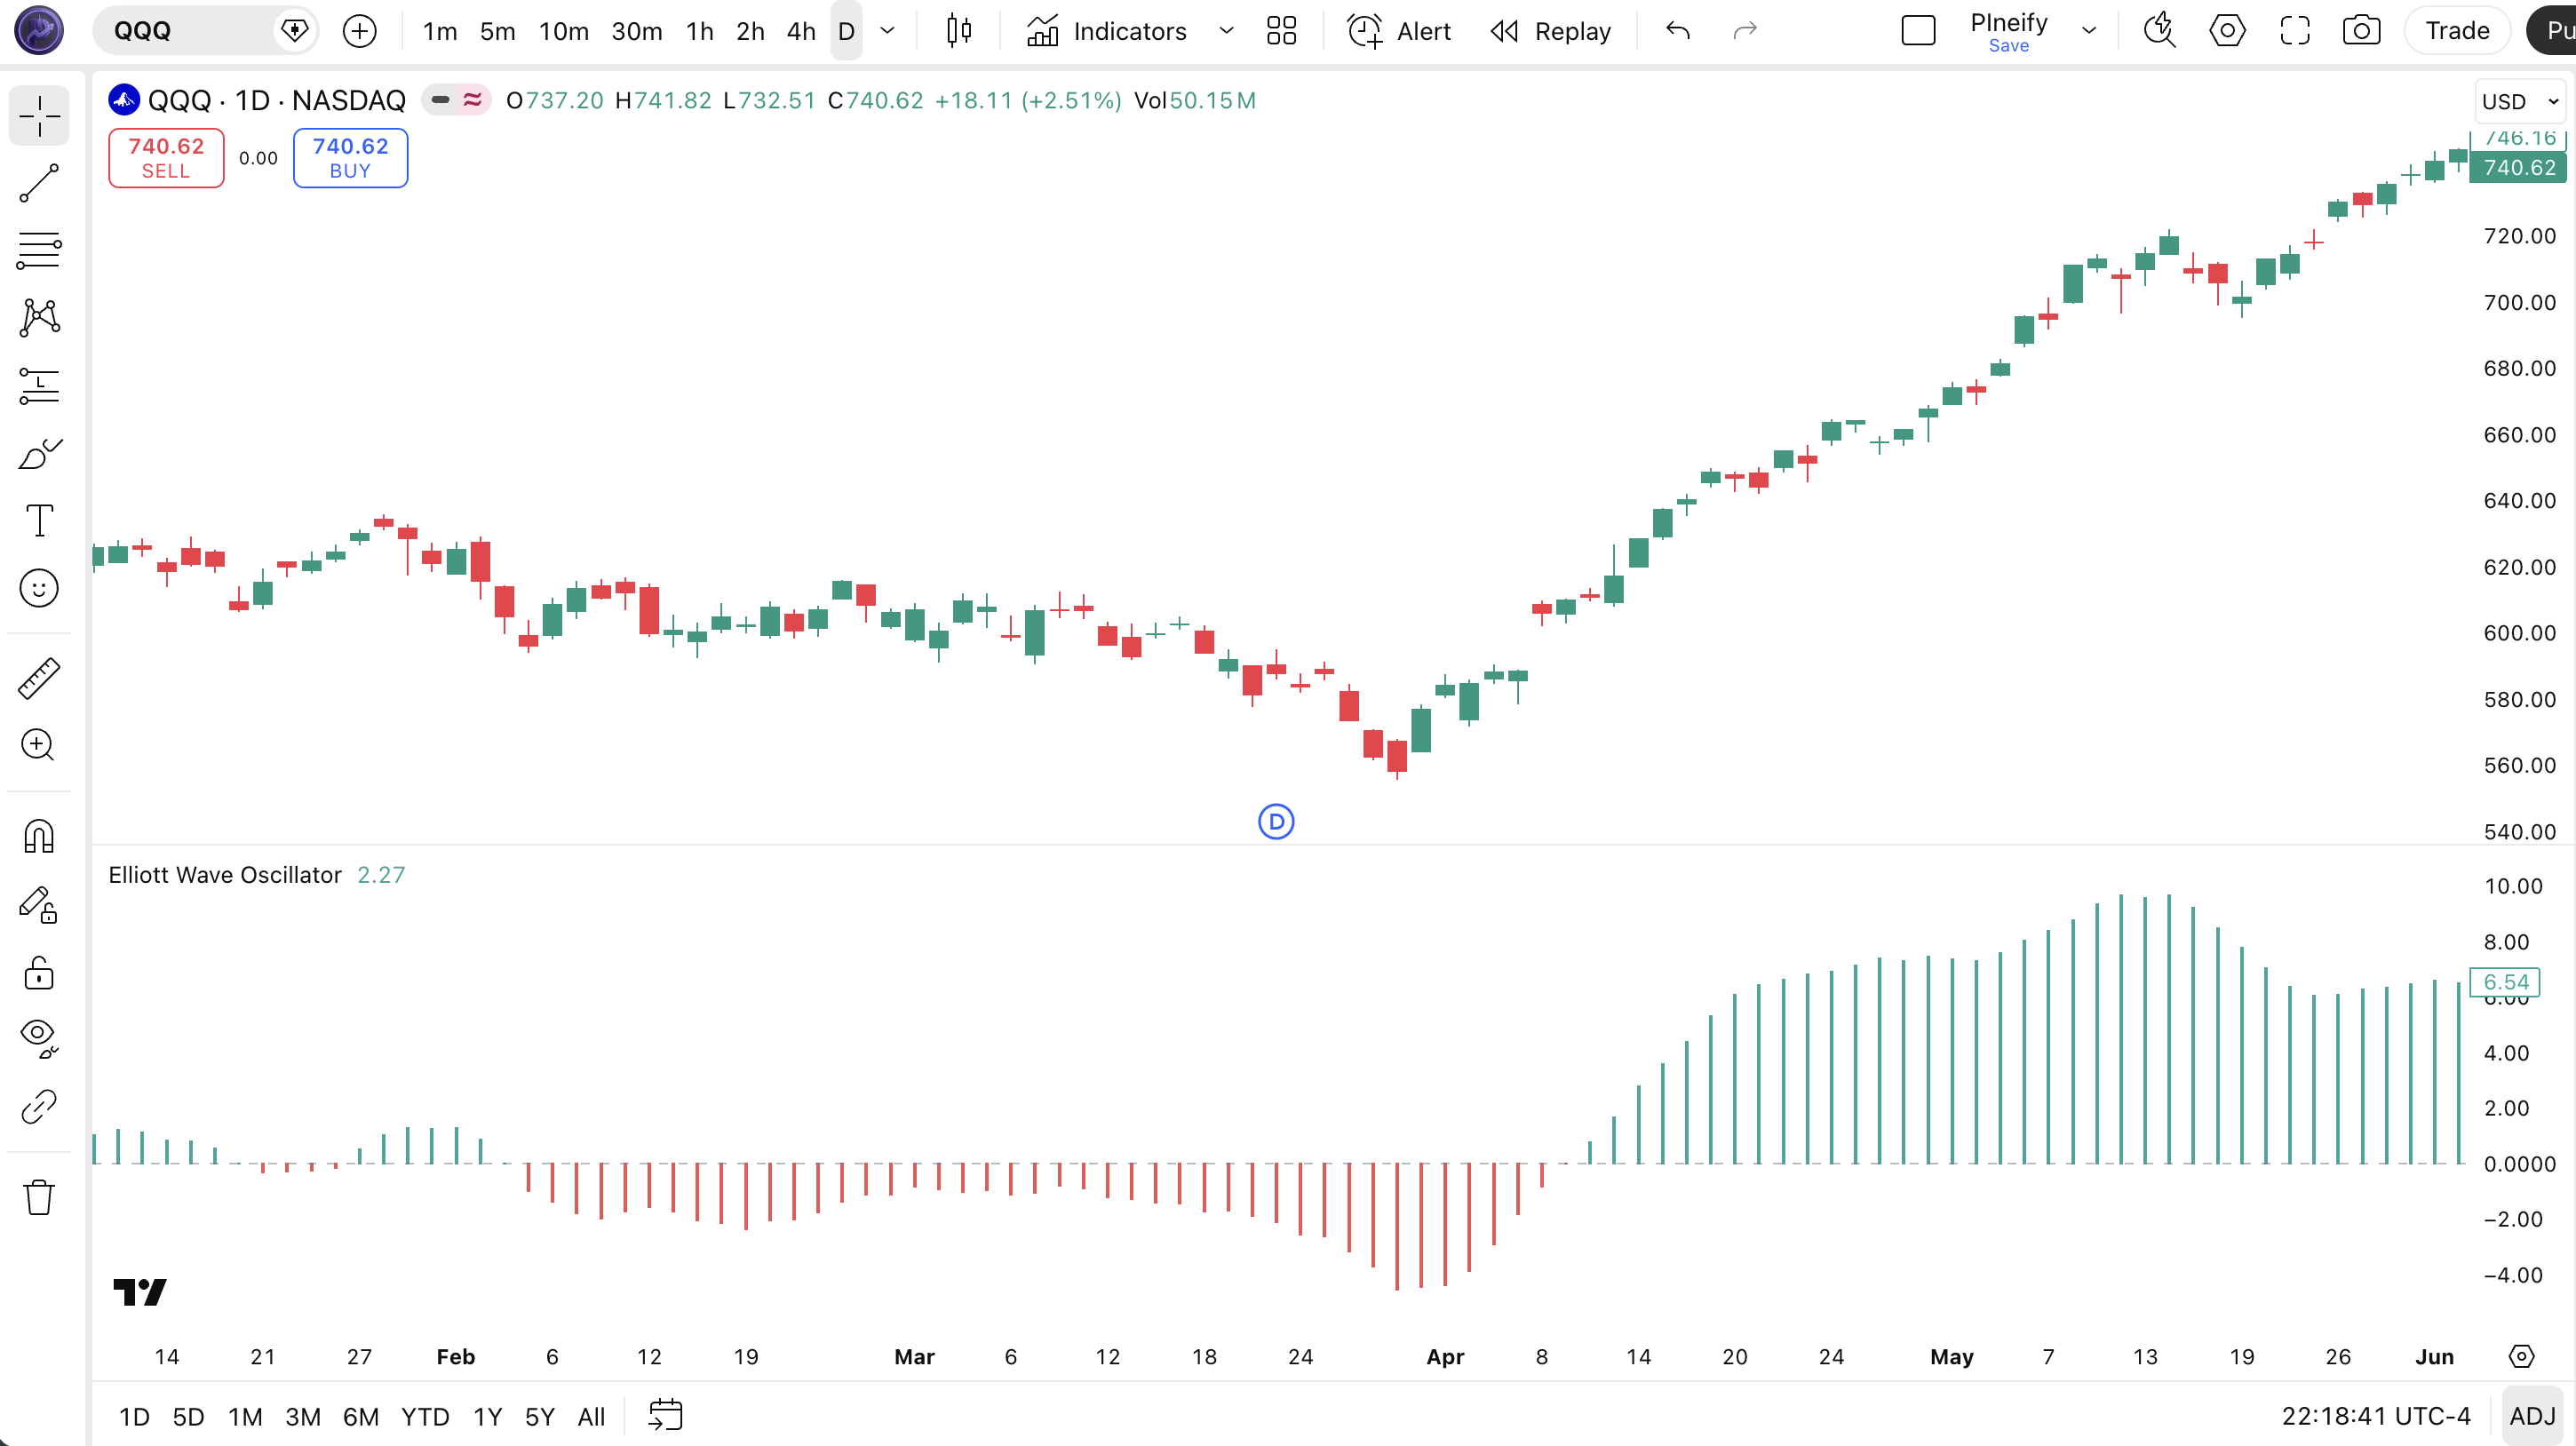Open the emoji icons tool
Screen dimensions: 2576x1446
(39, 588)
